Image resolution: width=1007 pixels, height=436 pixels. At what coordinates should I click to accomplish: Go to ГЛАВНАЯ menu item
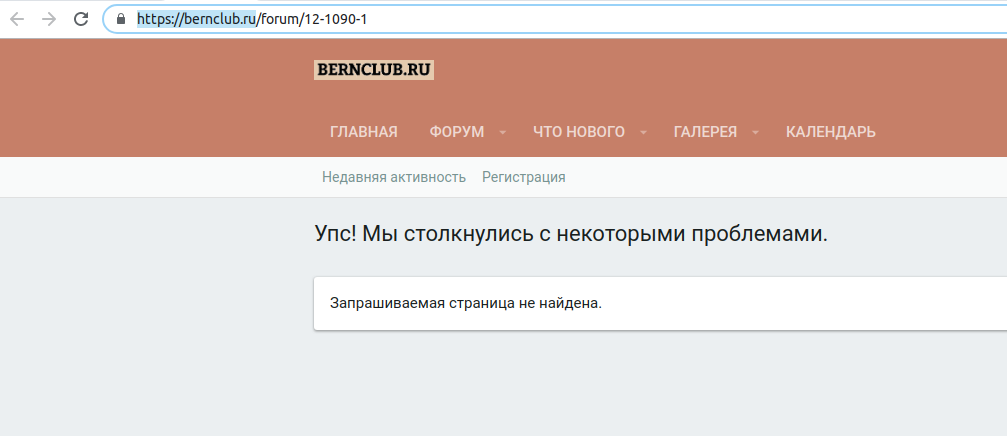[x=363, y=132]
